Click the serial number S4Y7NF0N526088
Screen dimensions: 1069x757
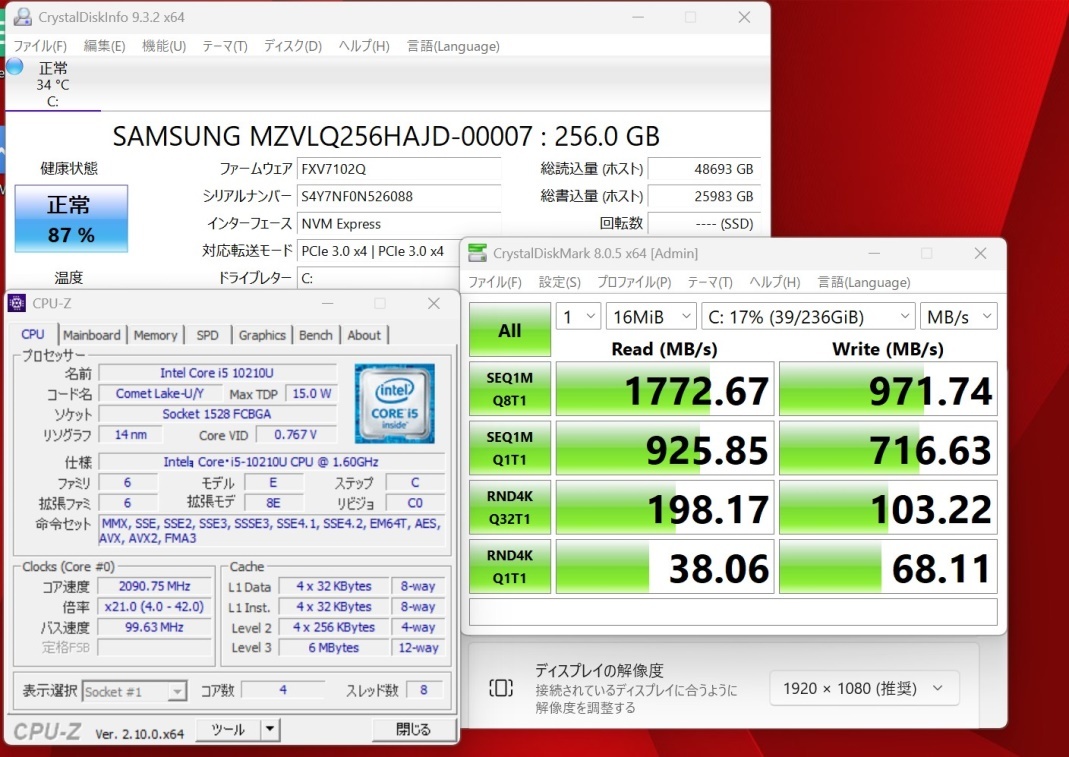399,196
